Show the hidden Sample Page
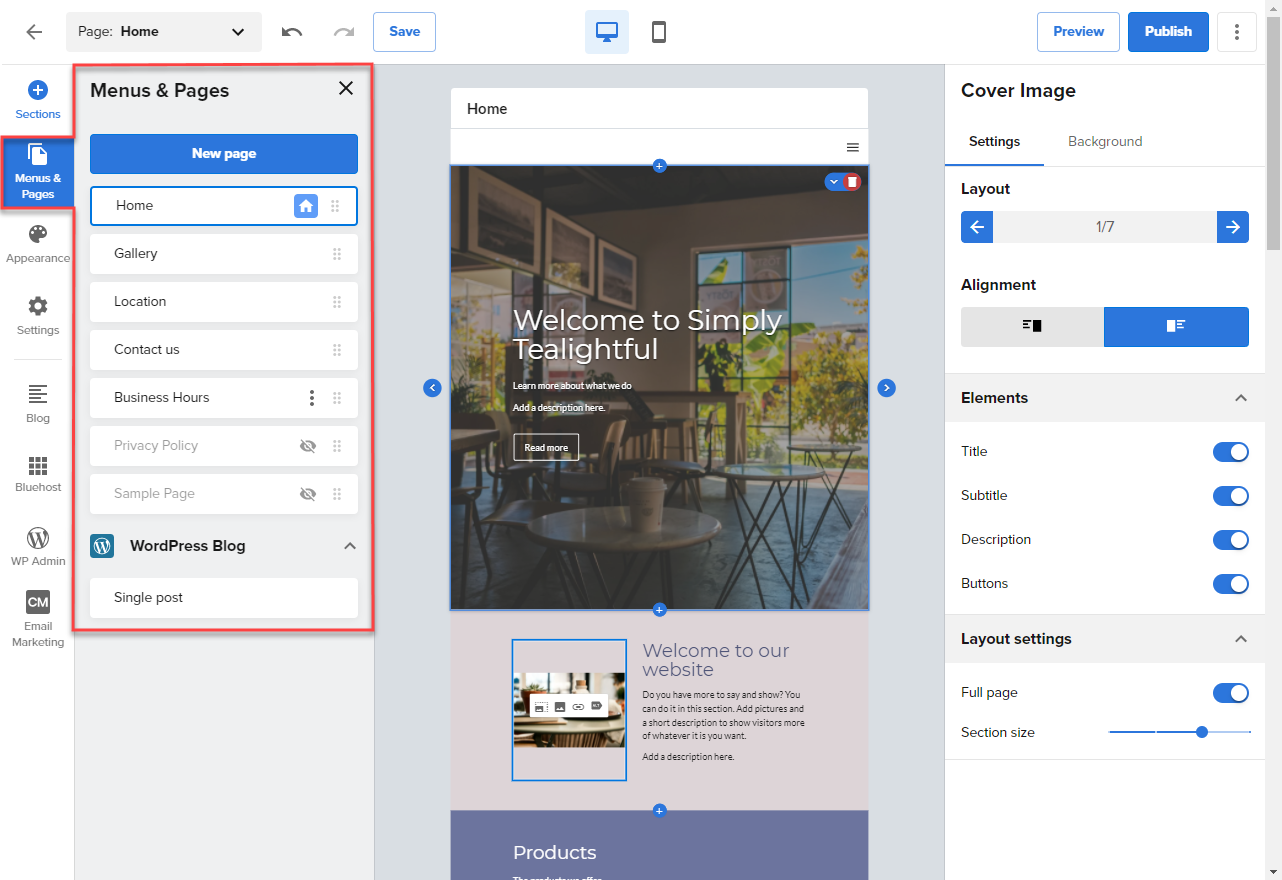This screenshot has width=1282, height=880. [308, 493]
